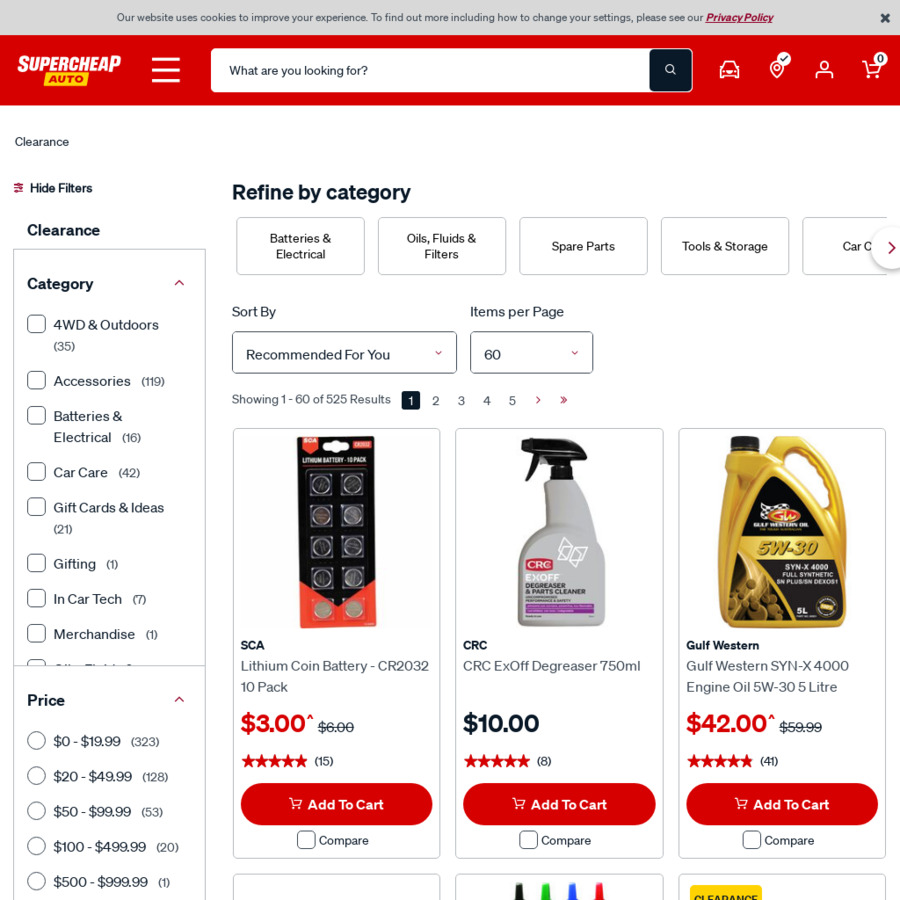The height and width of the screenshot is (900, 900).
Task: Select the $20 - $49.99 price option
Action: 37,776
